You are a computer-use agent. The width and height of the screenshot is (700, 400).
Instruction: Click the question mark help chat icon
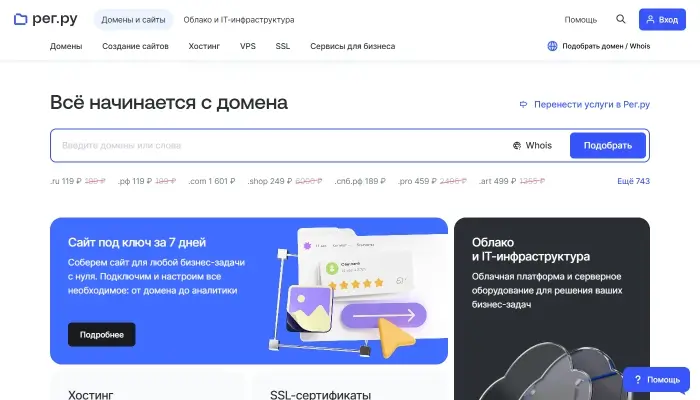(638, 379)
